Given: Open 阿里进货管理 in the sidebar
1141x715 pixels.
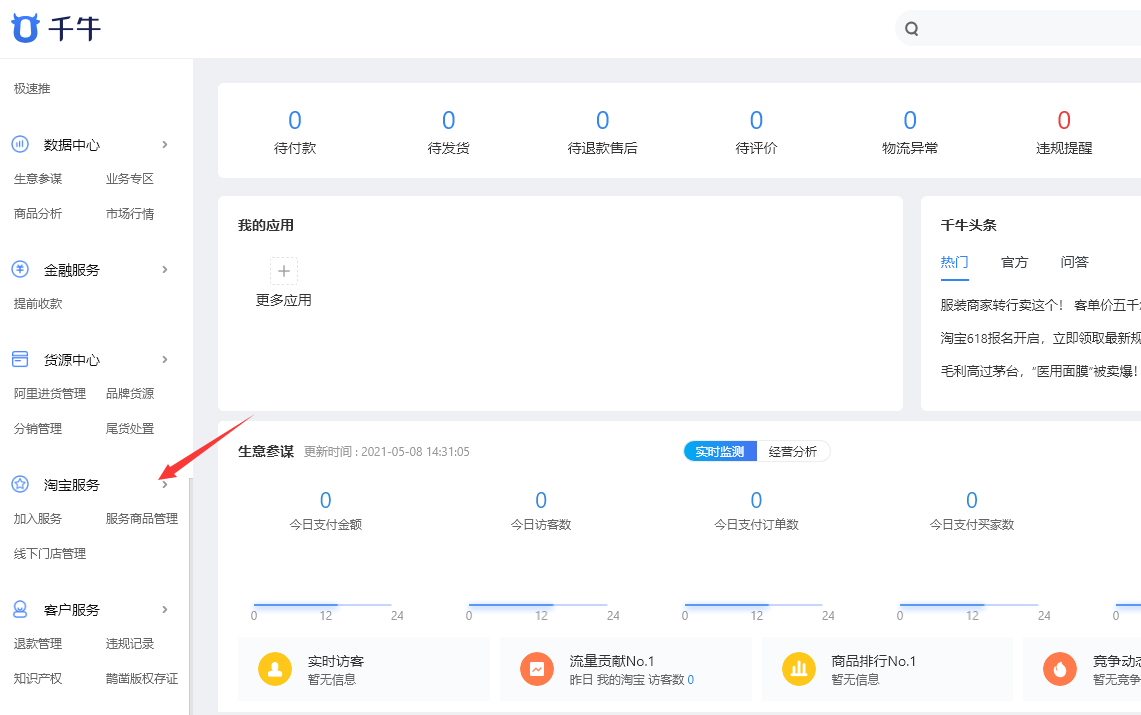Looking at the screenshot, I should click(49, 394).
